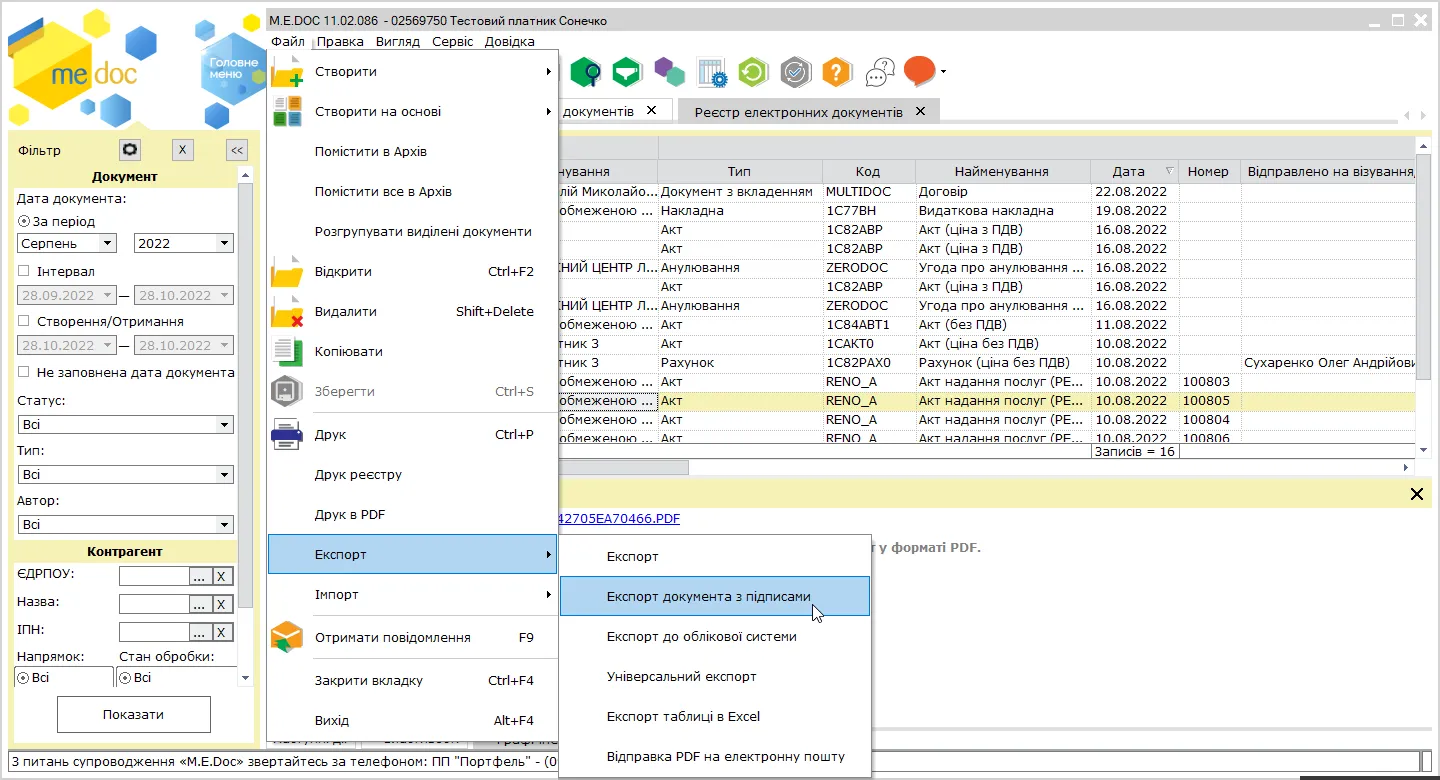
Task: Open the Автор dropdown
Action: point(224,525)
